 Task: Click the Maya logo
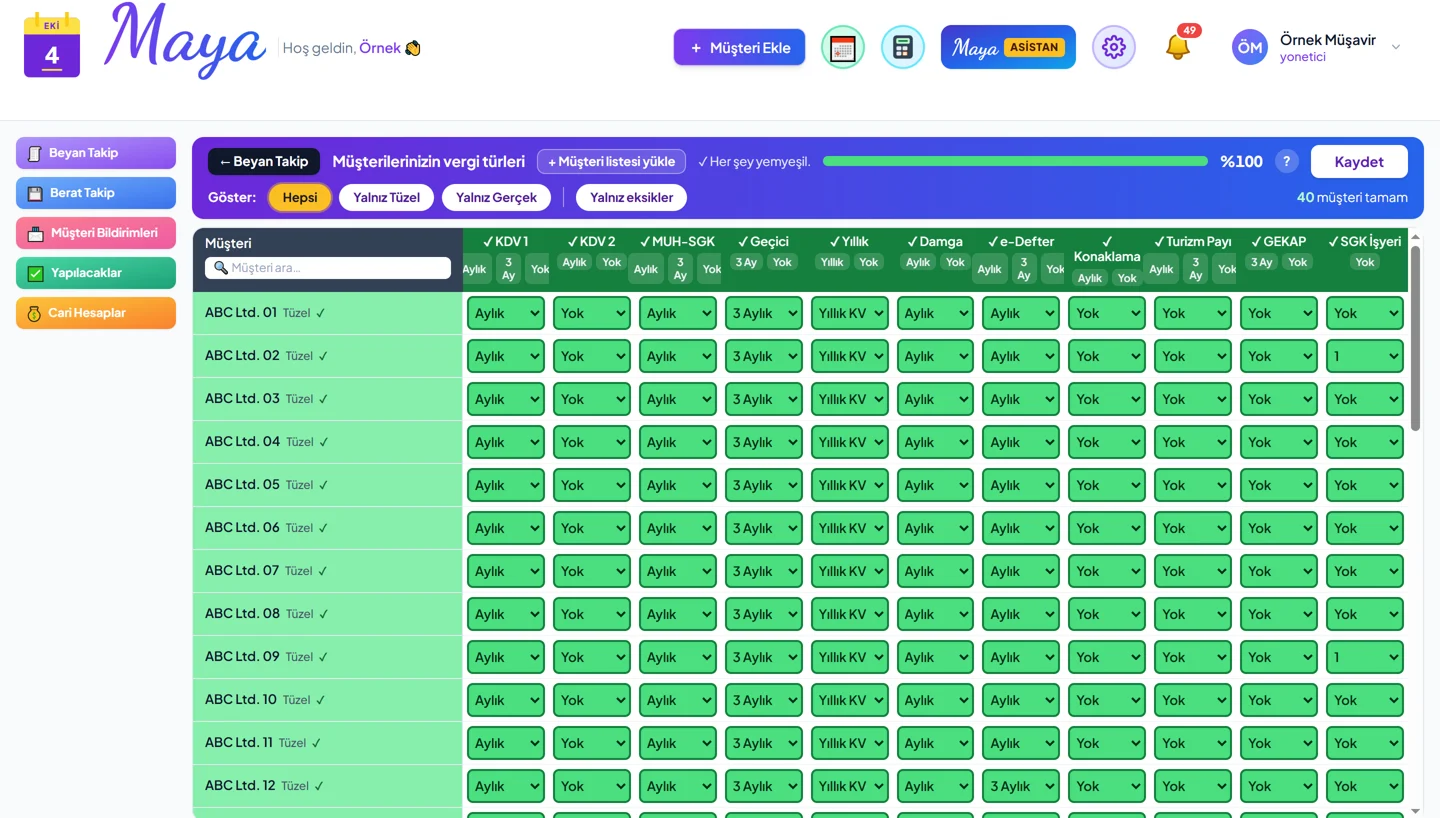pos(185,41)
